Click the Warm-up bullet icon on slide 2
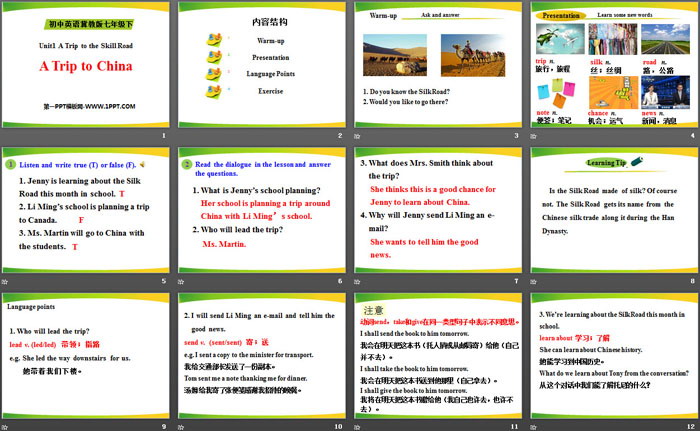This screenshot has width=700, height=431. (x=213, y=41)
